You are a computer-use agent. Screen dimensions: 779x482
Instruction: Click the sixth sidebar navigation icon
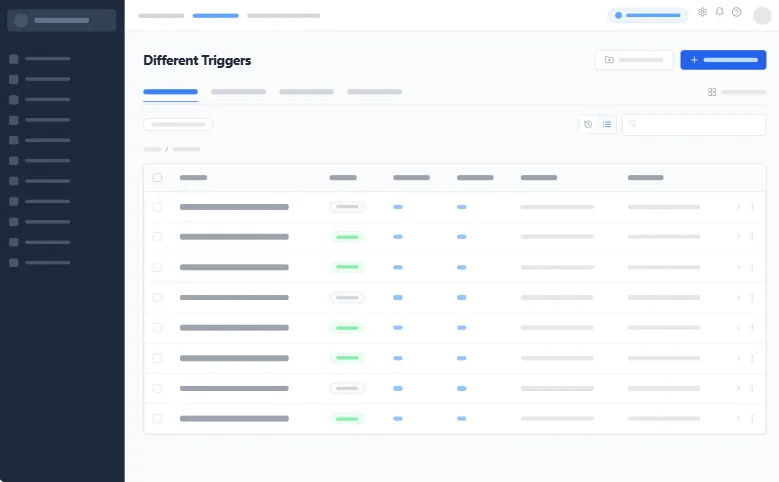tap(14, 161)
